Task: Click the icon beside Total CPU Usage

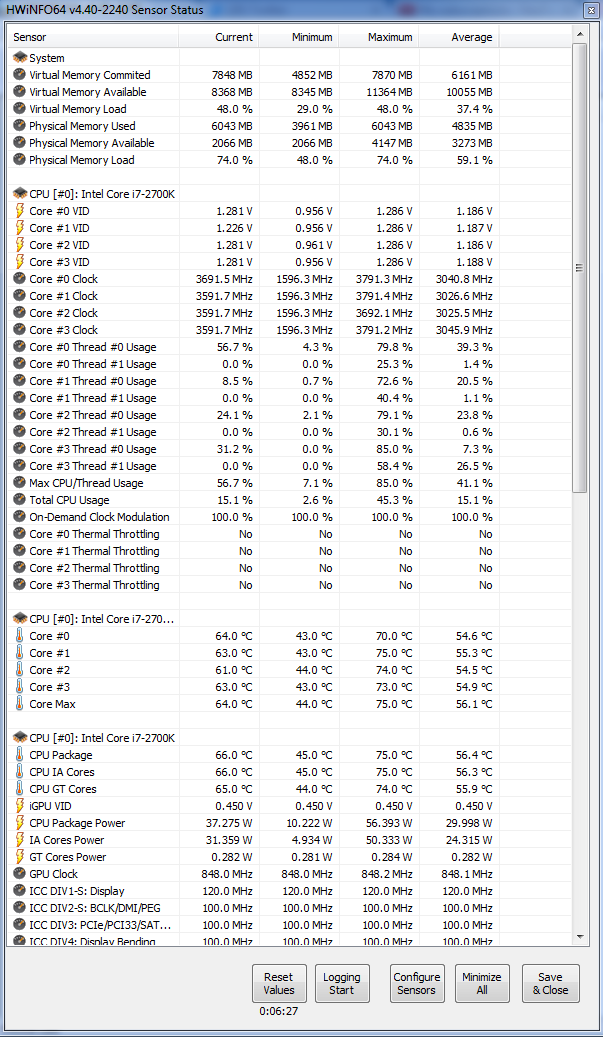Action: pyautogui.click(x=19, y=500)
